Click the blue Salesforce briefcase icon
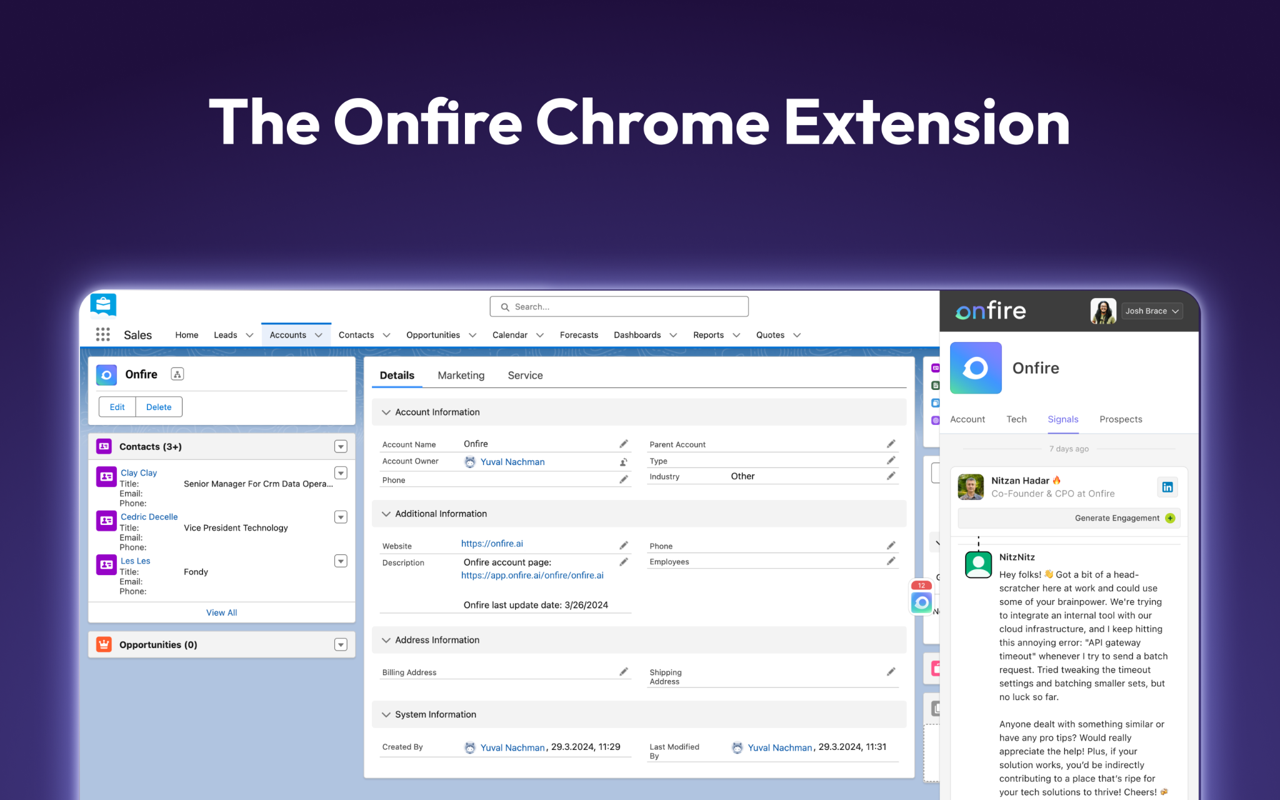 point(103,303)
